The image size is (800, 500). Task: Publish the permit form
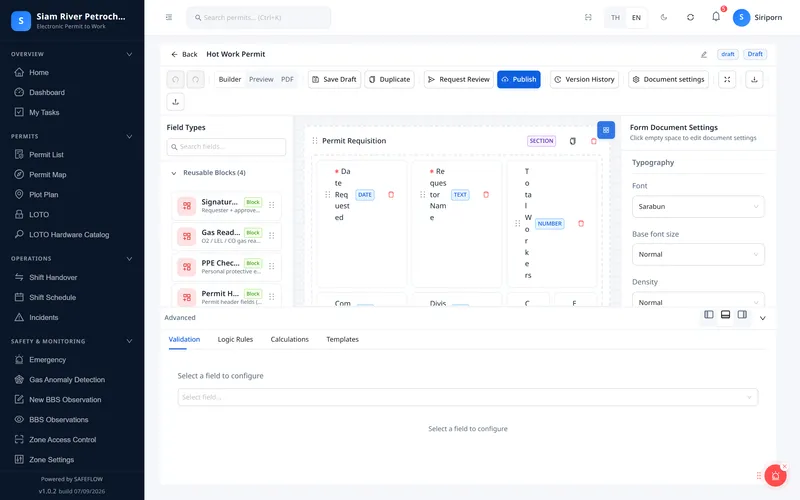coord(519,80)
